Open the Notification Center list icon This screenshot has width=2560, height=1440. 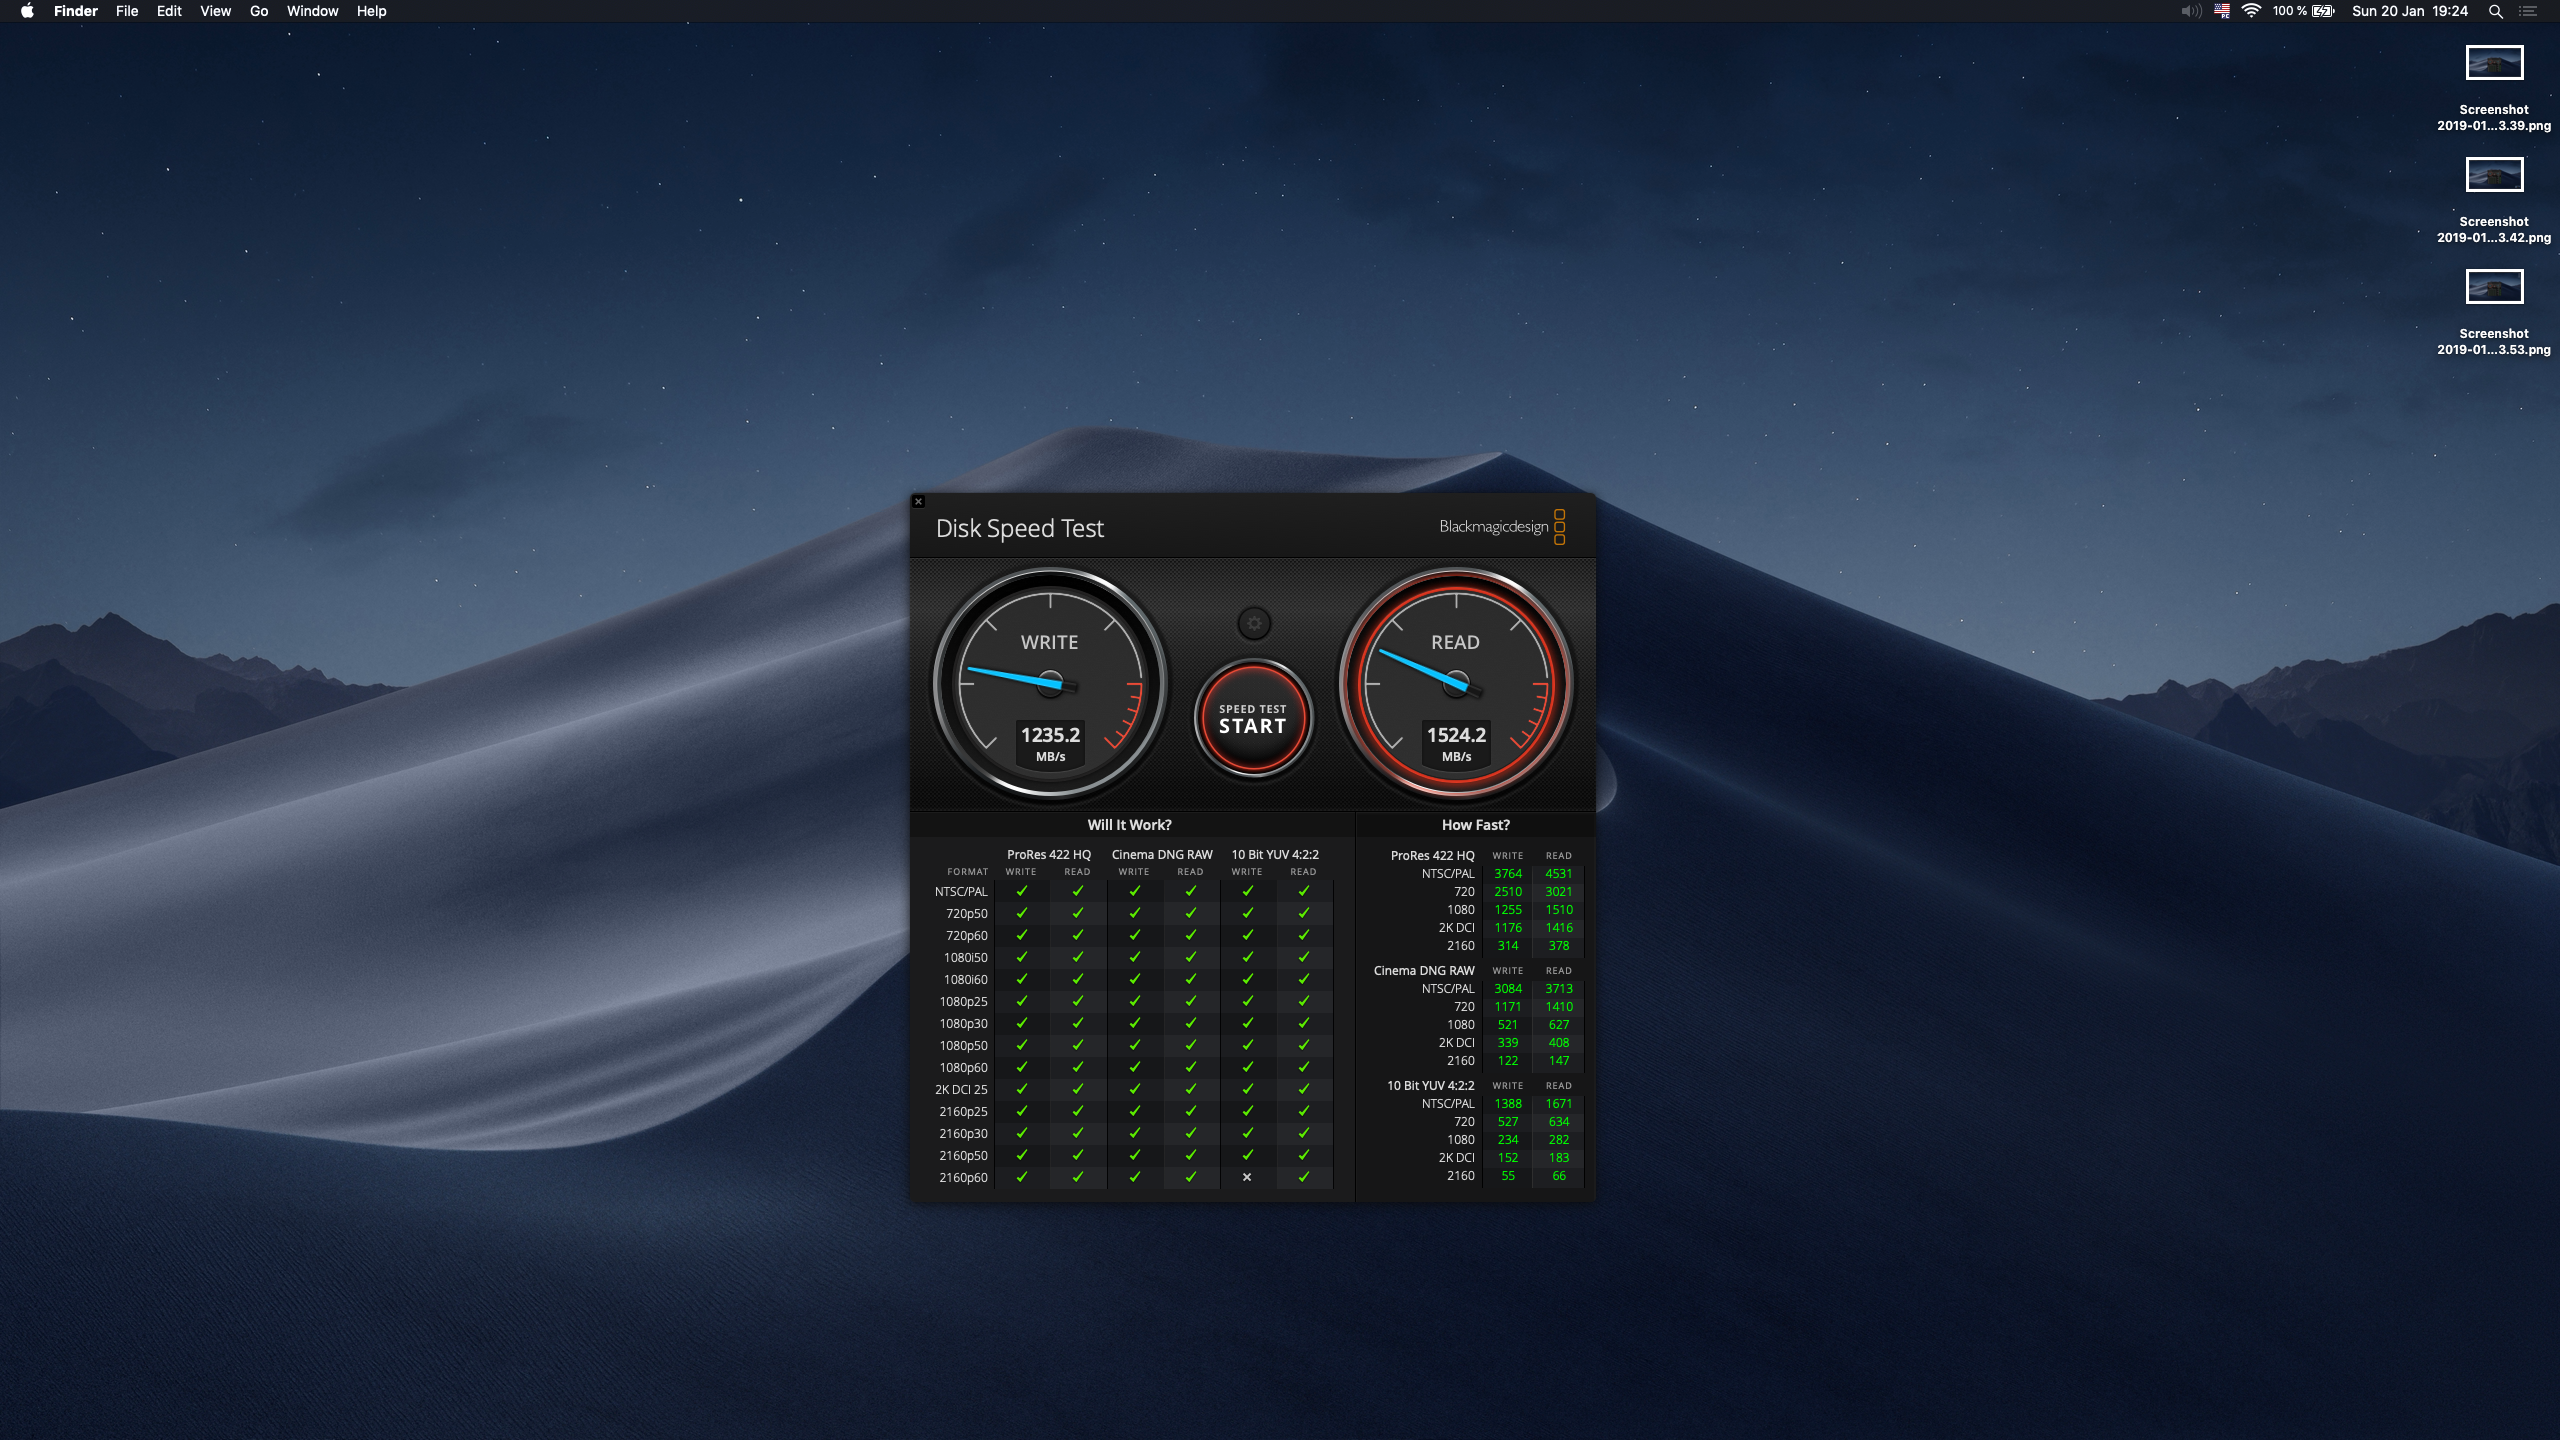[x=2528, y=11]
